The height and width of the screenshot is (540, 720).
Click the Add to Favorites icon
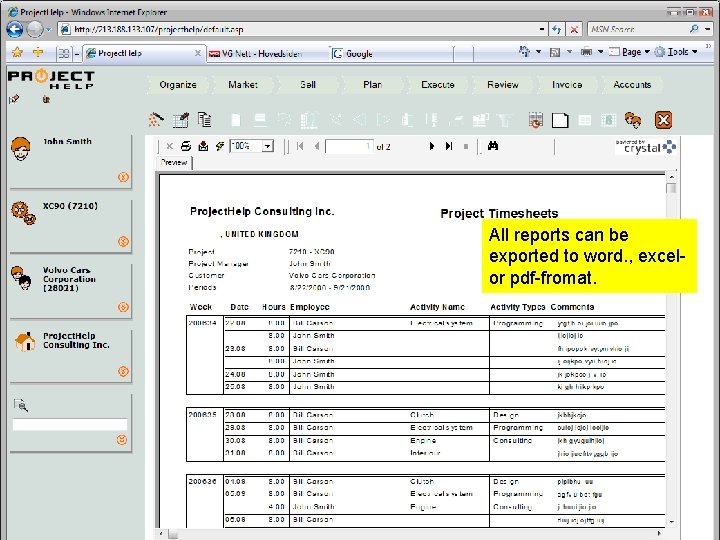[38, 52]
